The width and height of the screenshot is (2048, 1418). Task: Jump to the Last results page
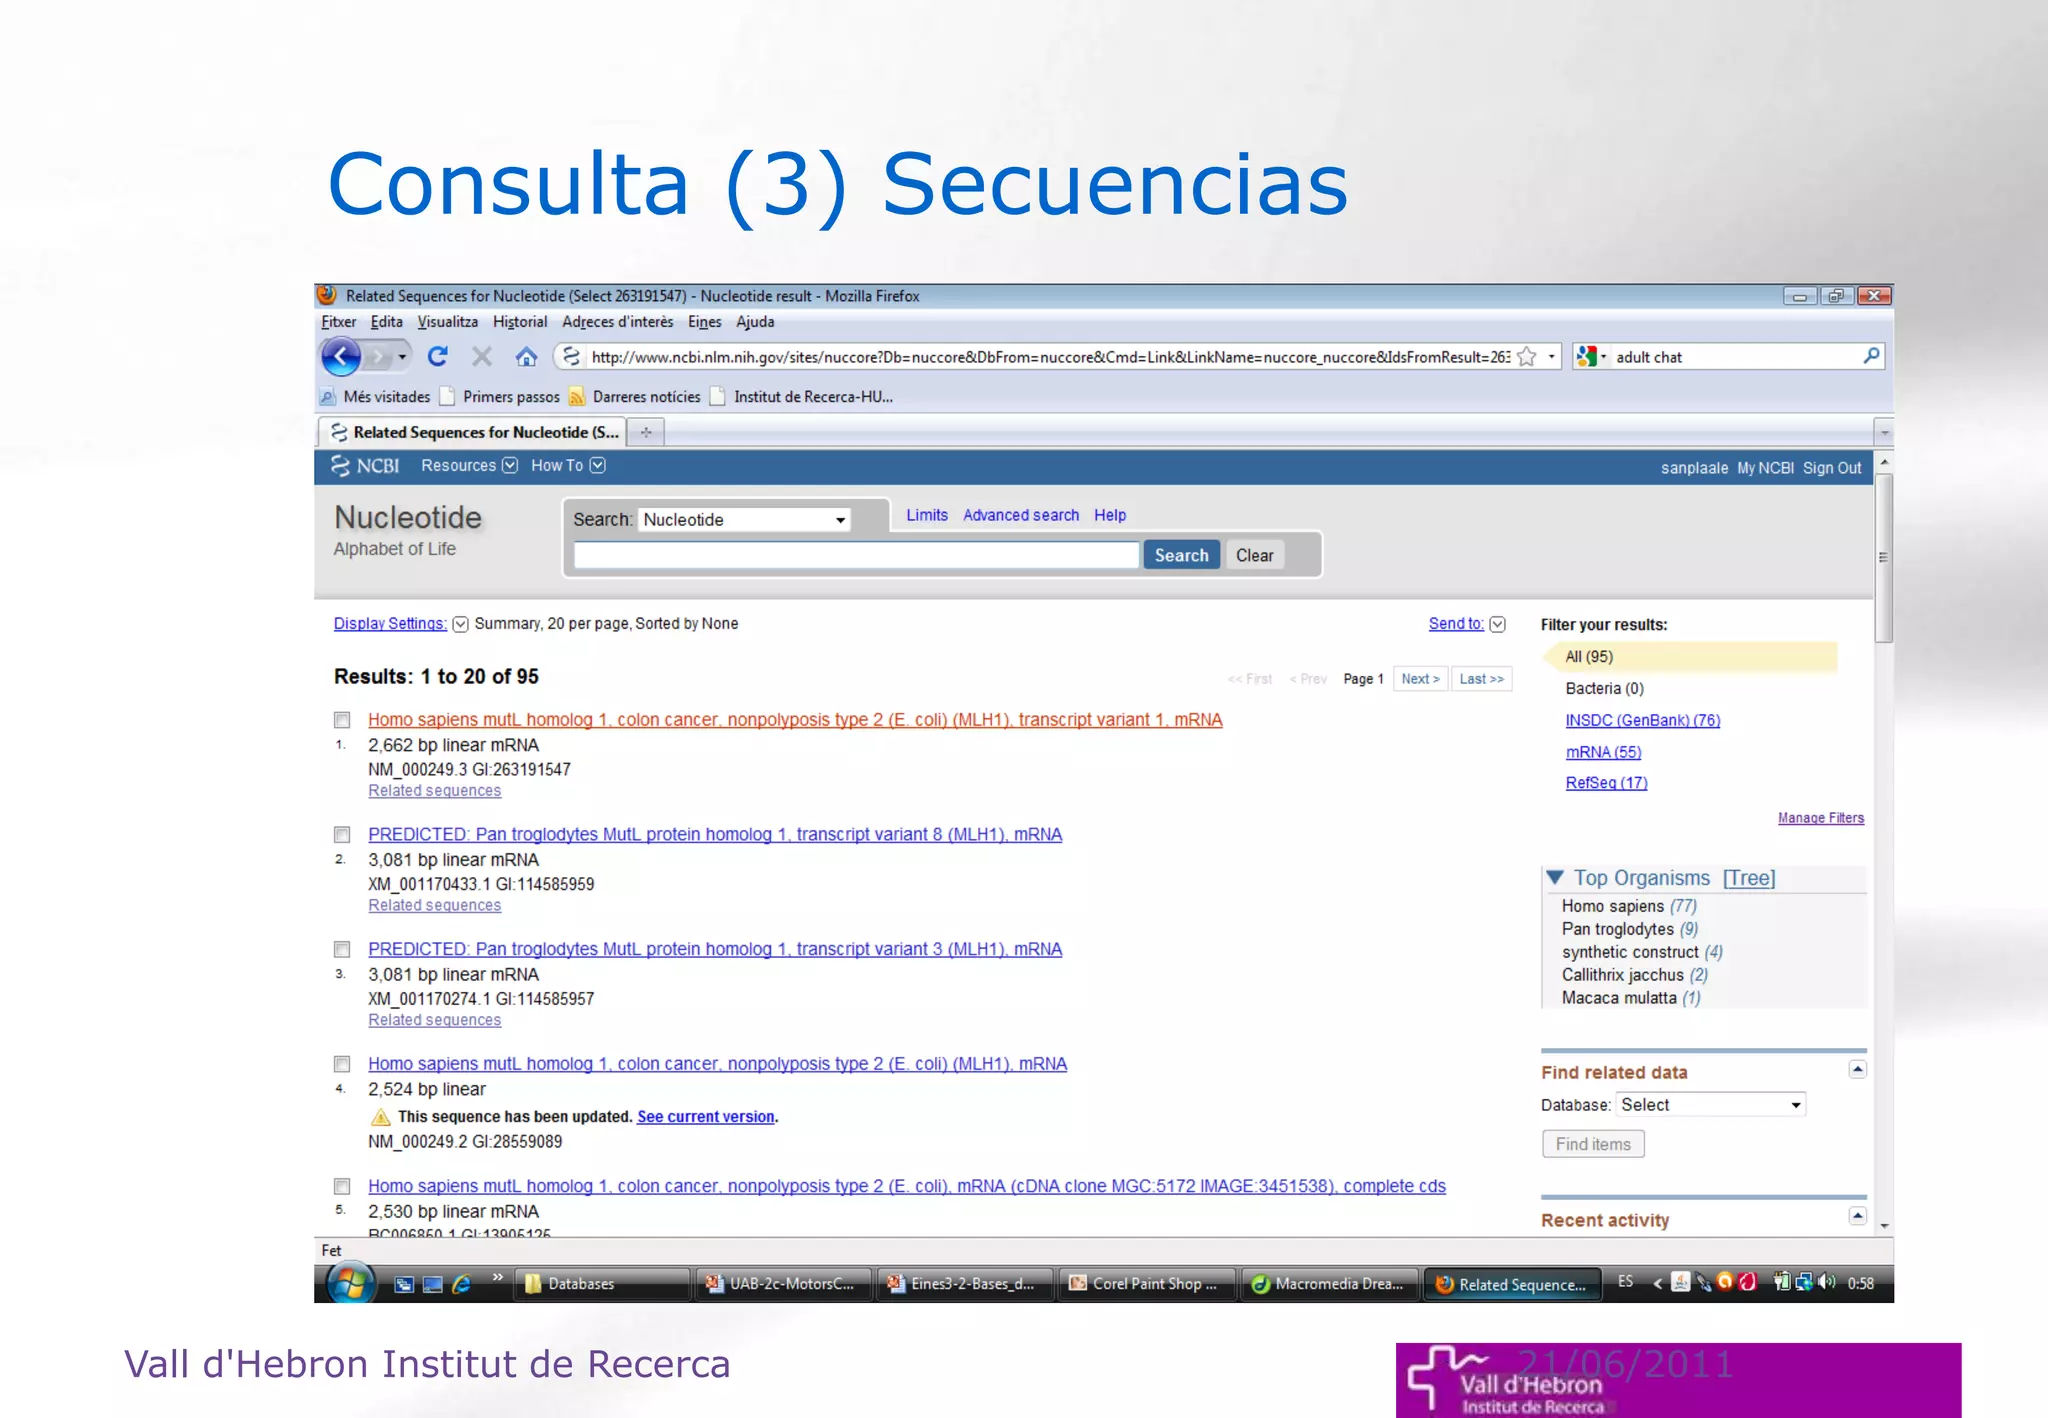pyautogui.click(x=1481, y=679)
